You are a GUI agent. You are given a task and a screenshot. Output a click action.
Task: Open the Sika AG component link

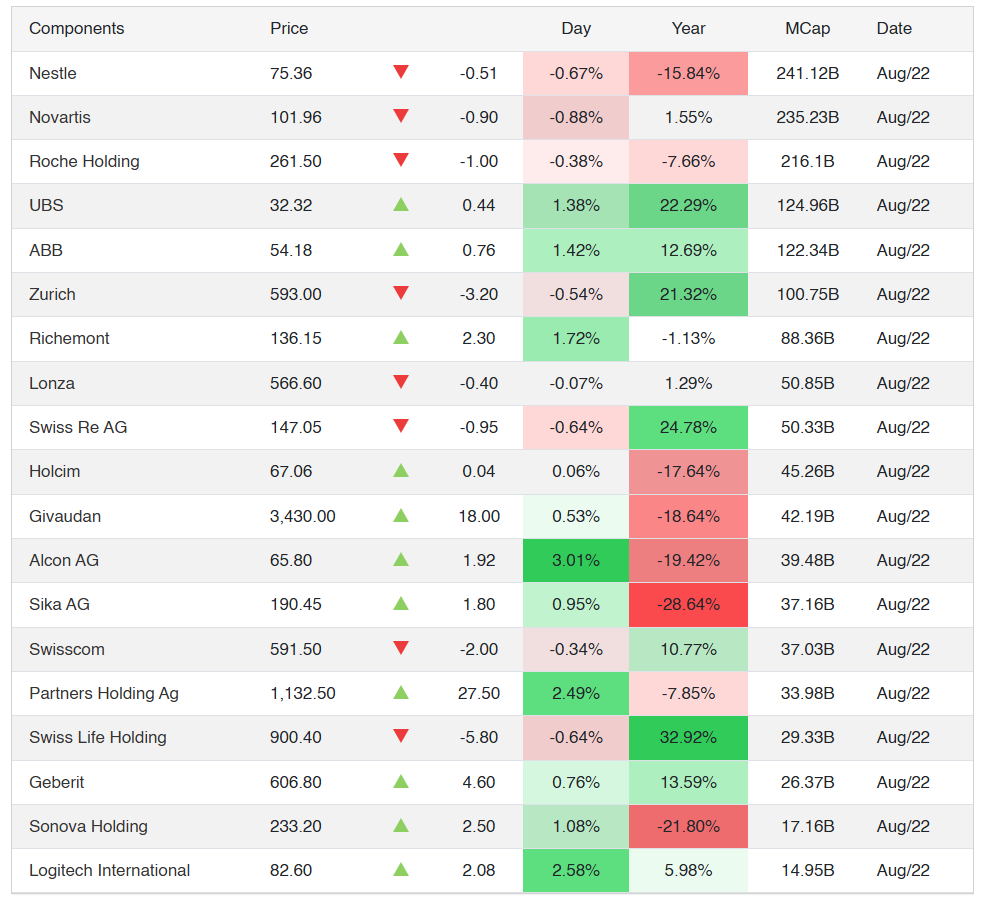[x=59, y=605]
